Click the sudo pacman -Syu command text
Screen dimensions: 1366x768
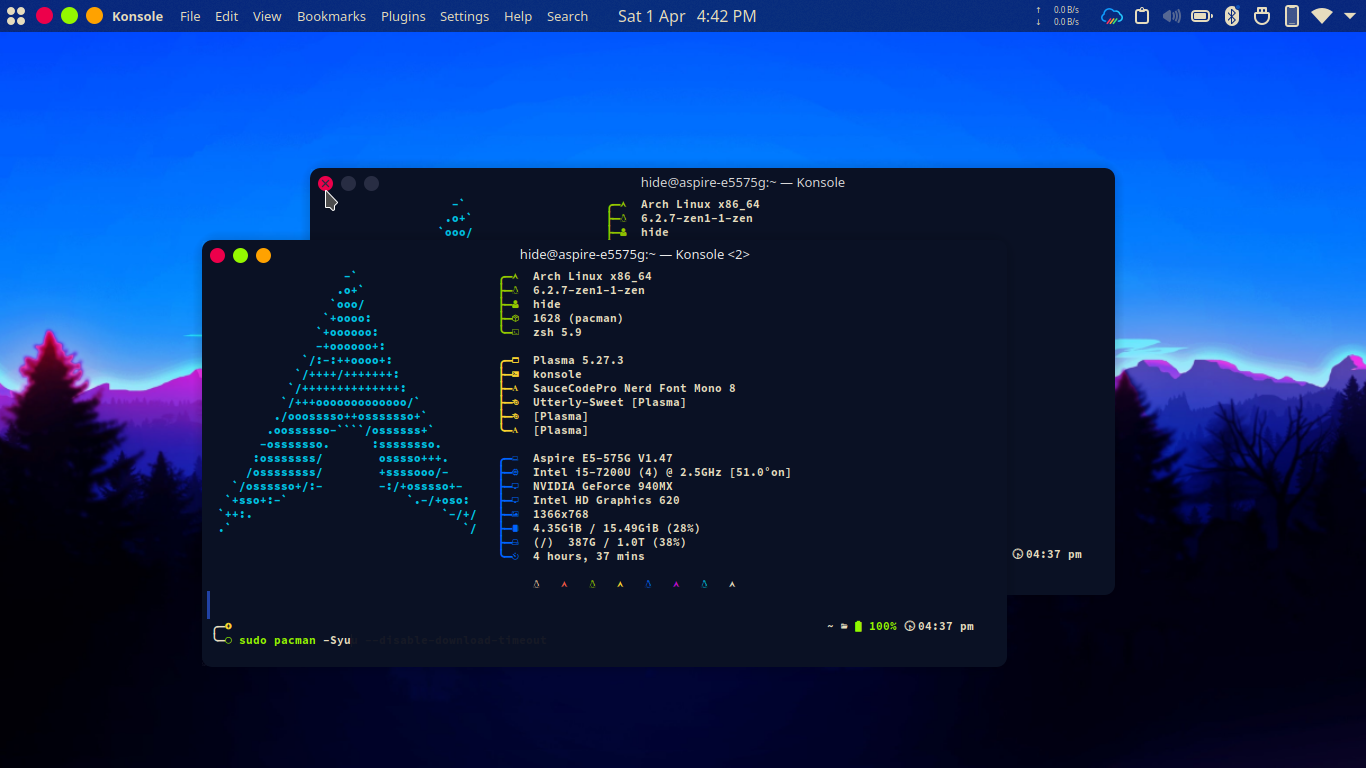coord(295,640)
